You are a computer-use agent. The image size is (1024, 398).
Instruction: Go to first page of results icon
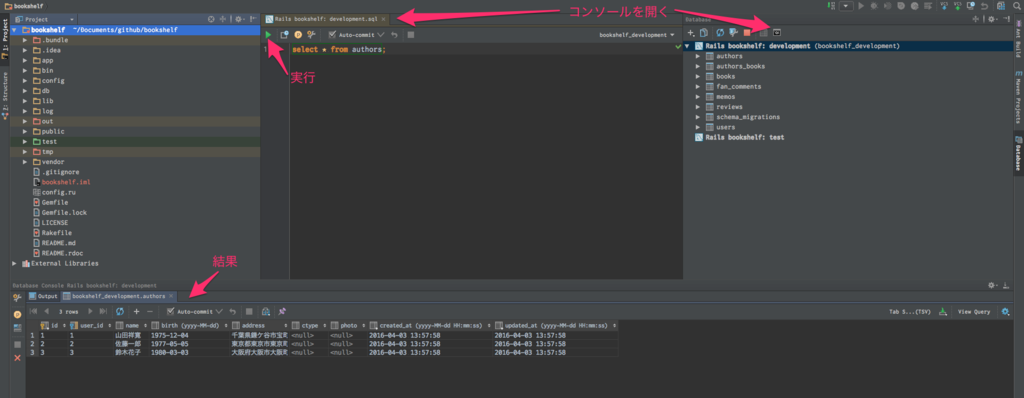(x=33, y=312)
